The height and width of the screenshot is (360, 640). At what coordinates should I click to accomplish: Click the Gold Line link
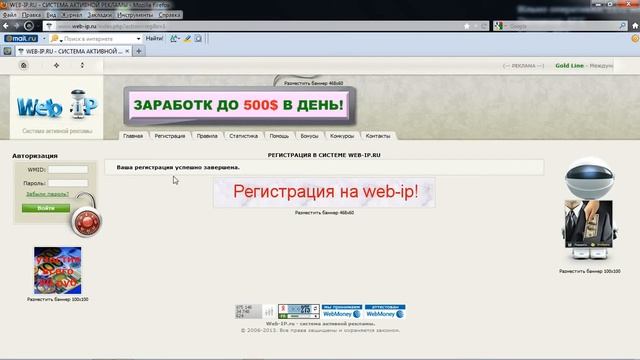pyautogui.click(x=569, y=65)
